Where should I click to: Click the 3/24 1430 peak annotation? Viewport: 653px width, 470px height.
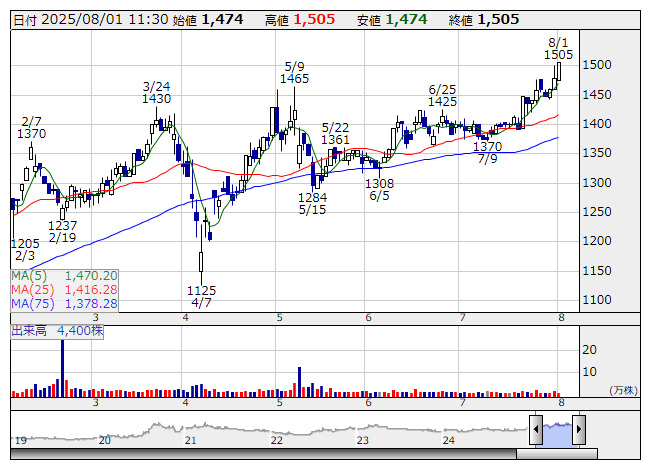tap(157, 93)
